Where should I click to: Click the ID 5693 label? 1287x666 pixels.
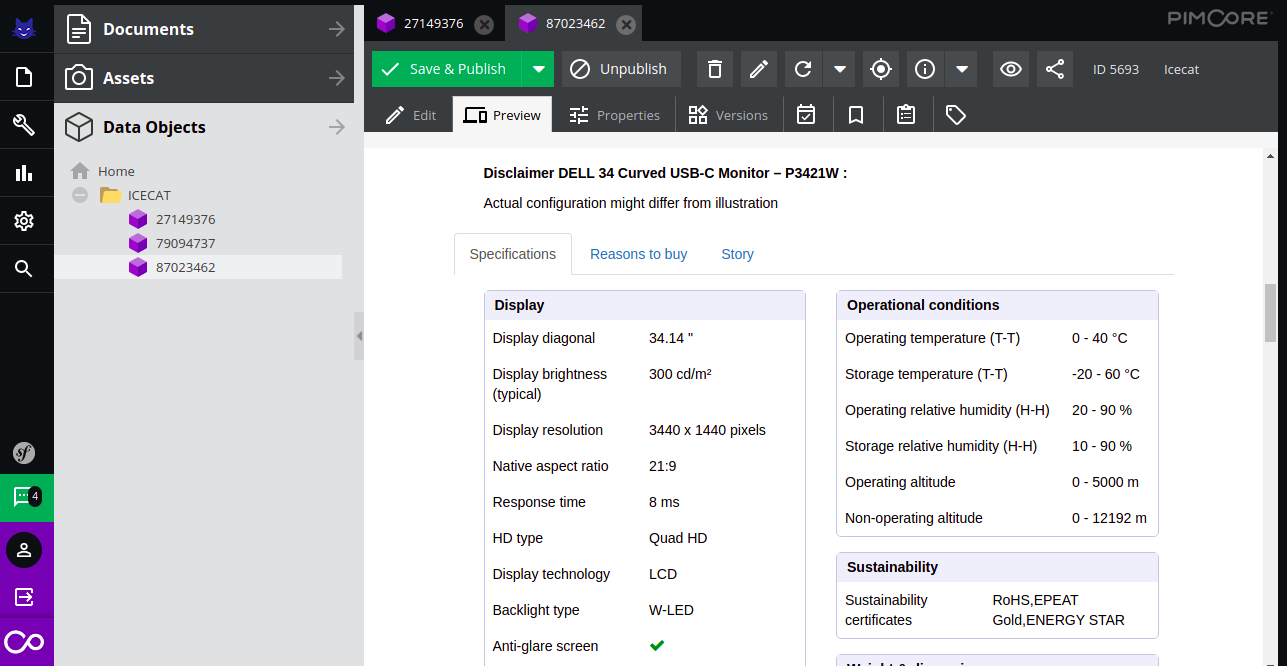click(1116, 69)
